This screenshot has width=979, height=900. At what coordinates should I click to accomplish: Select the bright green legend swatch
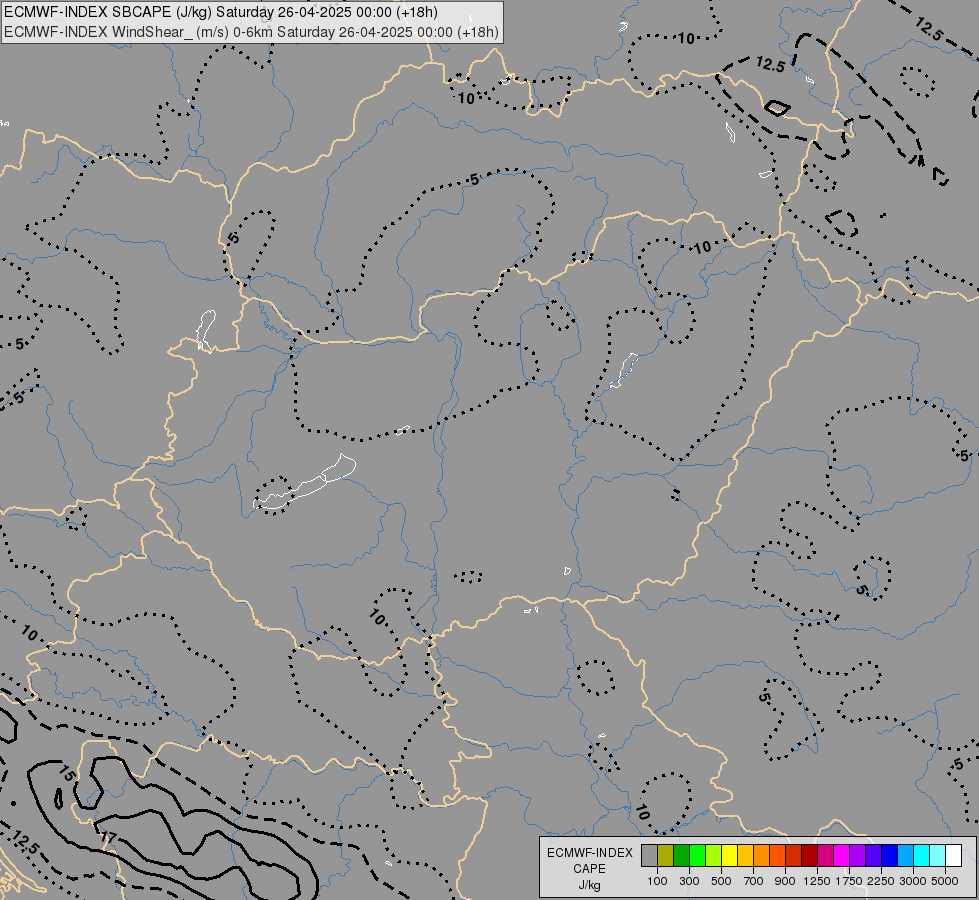(x=697, y=855)
